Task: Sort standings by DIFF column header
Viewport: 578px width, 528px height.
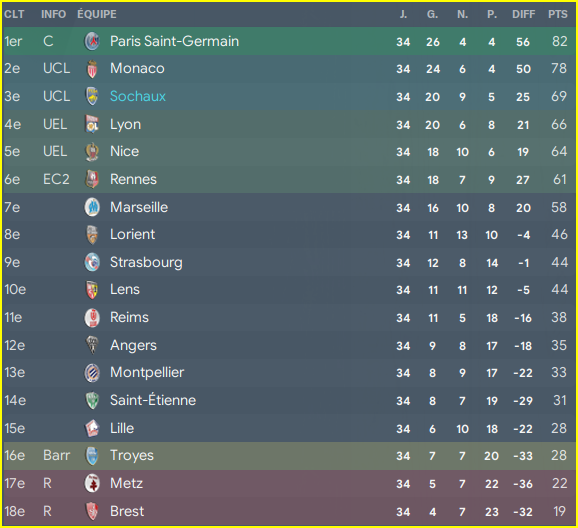Action: point(523,14)
